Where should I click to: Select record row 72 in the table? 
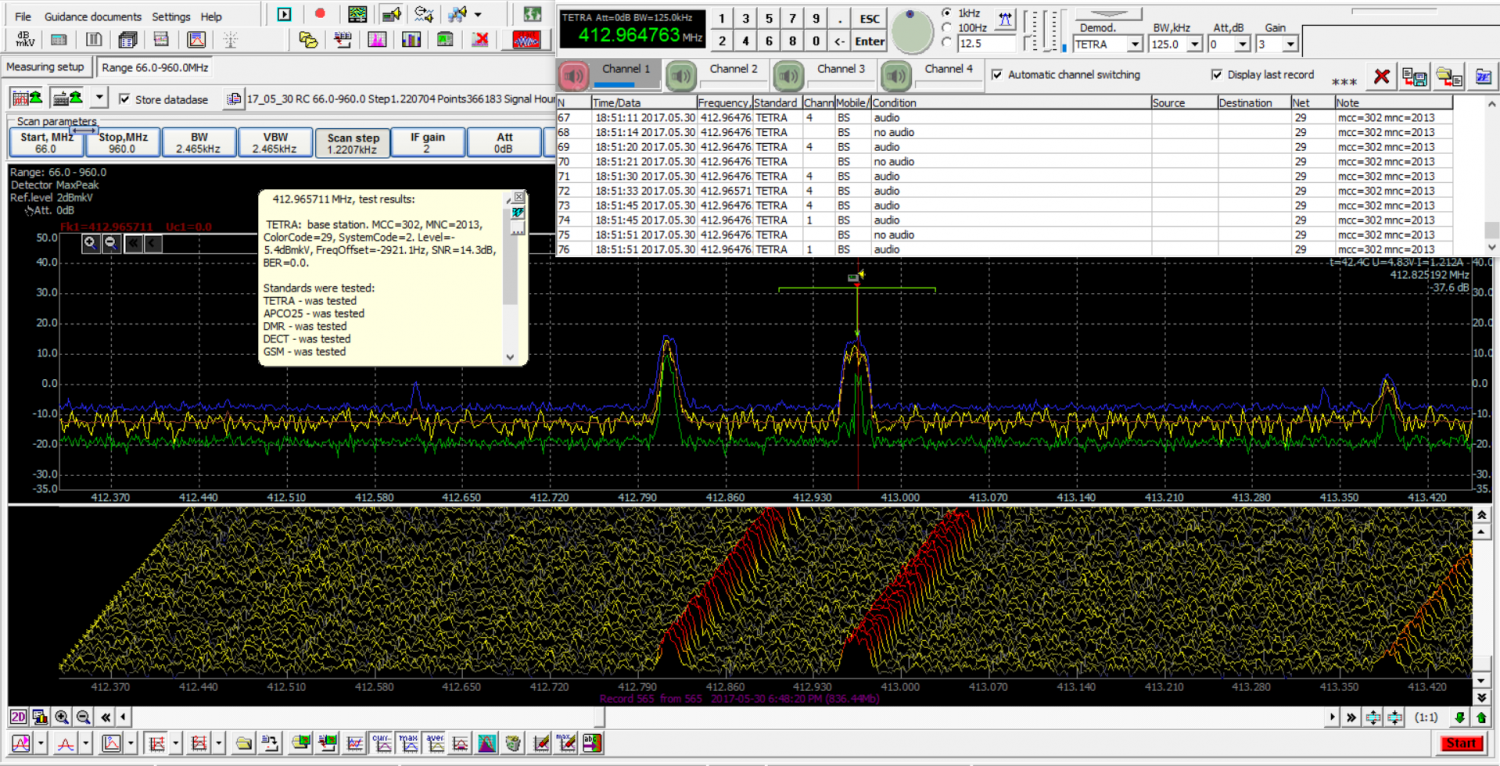(x=640, y=190)
